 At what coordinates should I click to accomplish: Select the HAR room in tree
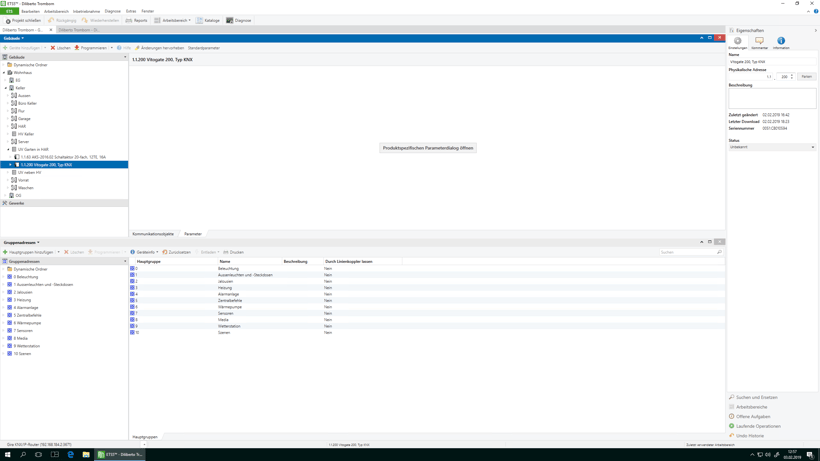click(x=22, y=126)
